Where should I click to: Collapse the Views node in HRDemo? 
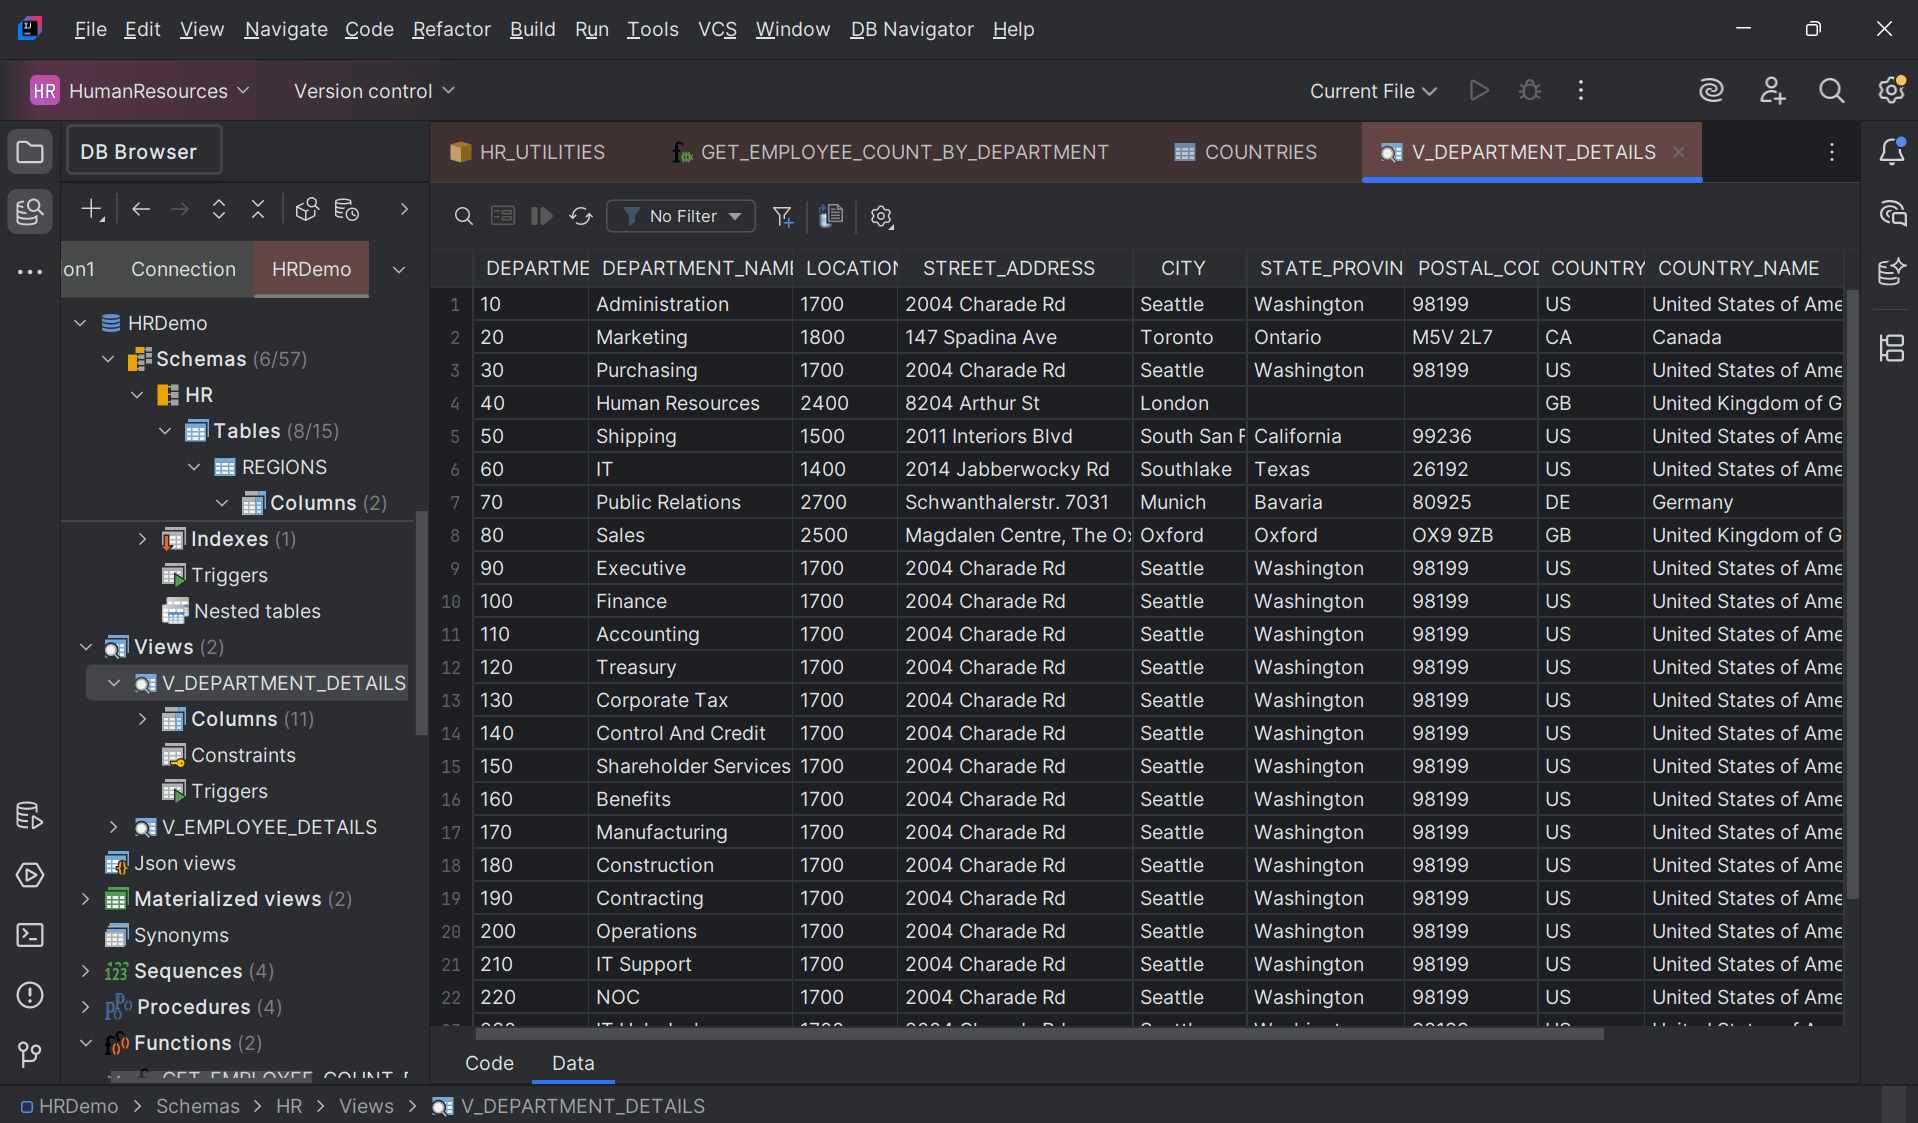click(x=86, y=646)
